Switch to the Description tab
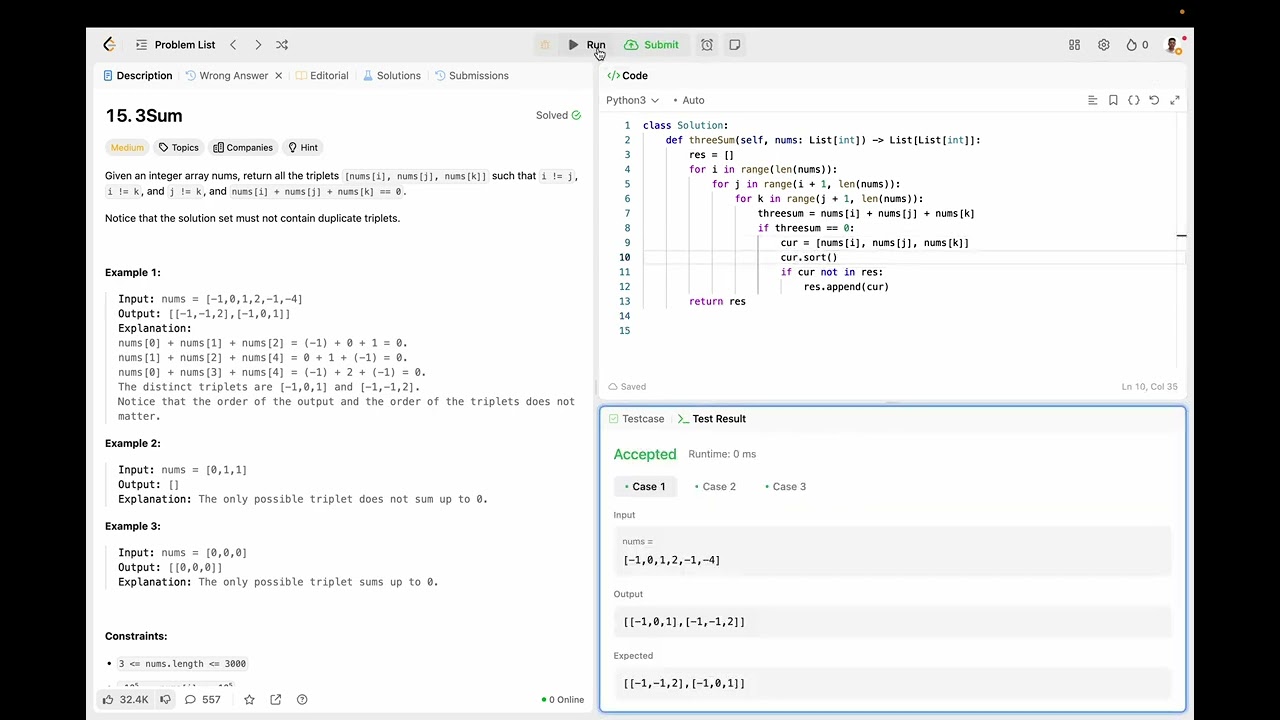This screenshot has height=720, width=1280. coord(138,75)
